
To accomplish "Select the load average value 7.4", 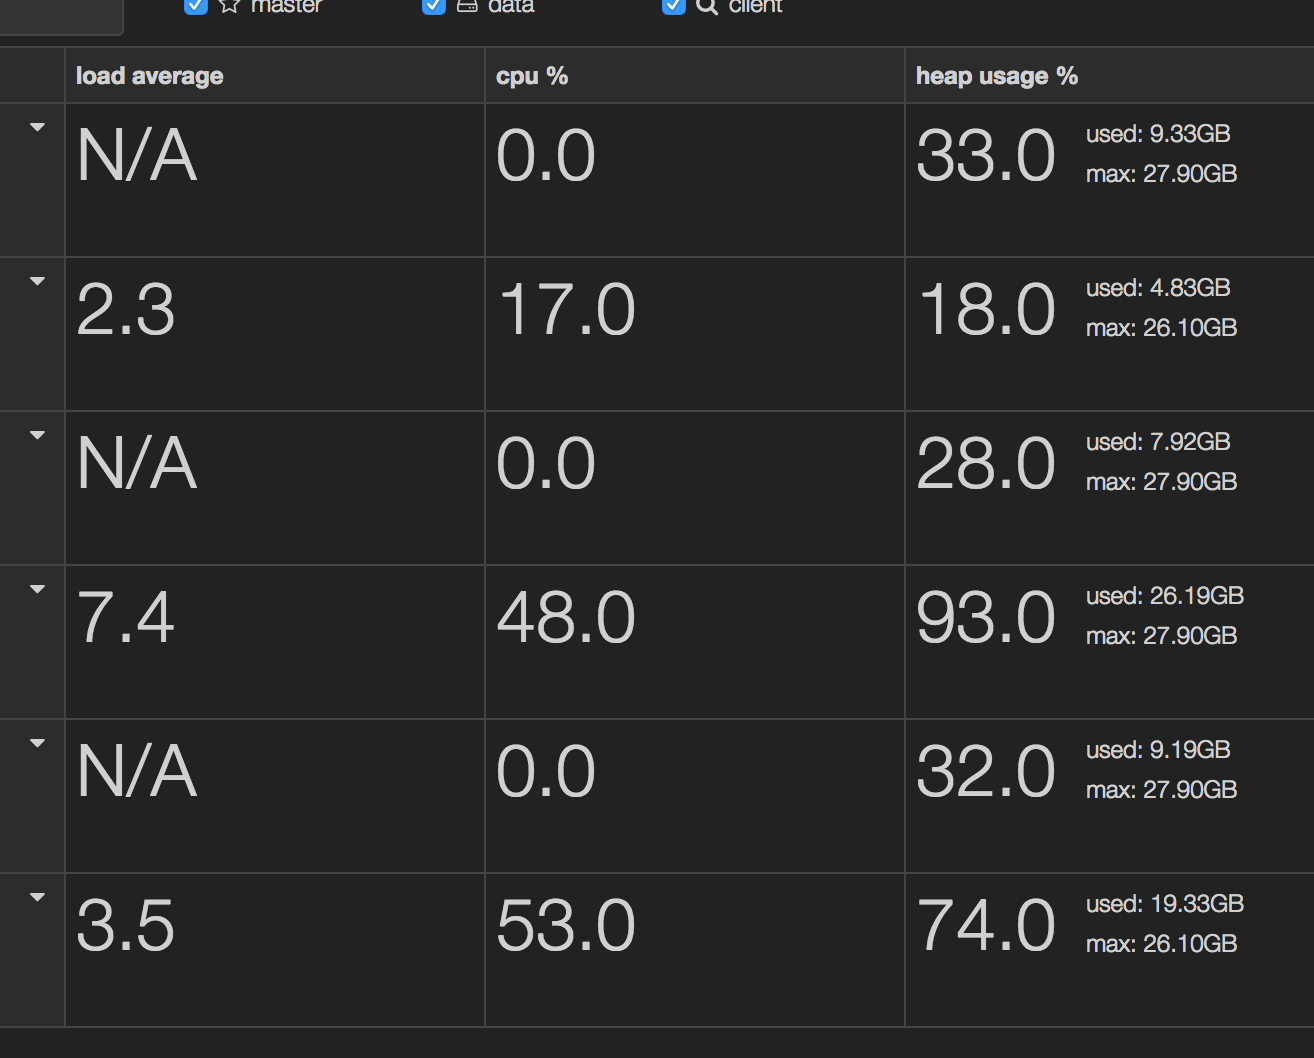I will pos(126,617).
